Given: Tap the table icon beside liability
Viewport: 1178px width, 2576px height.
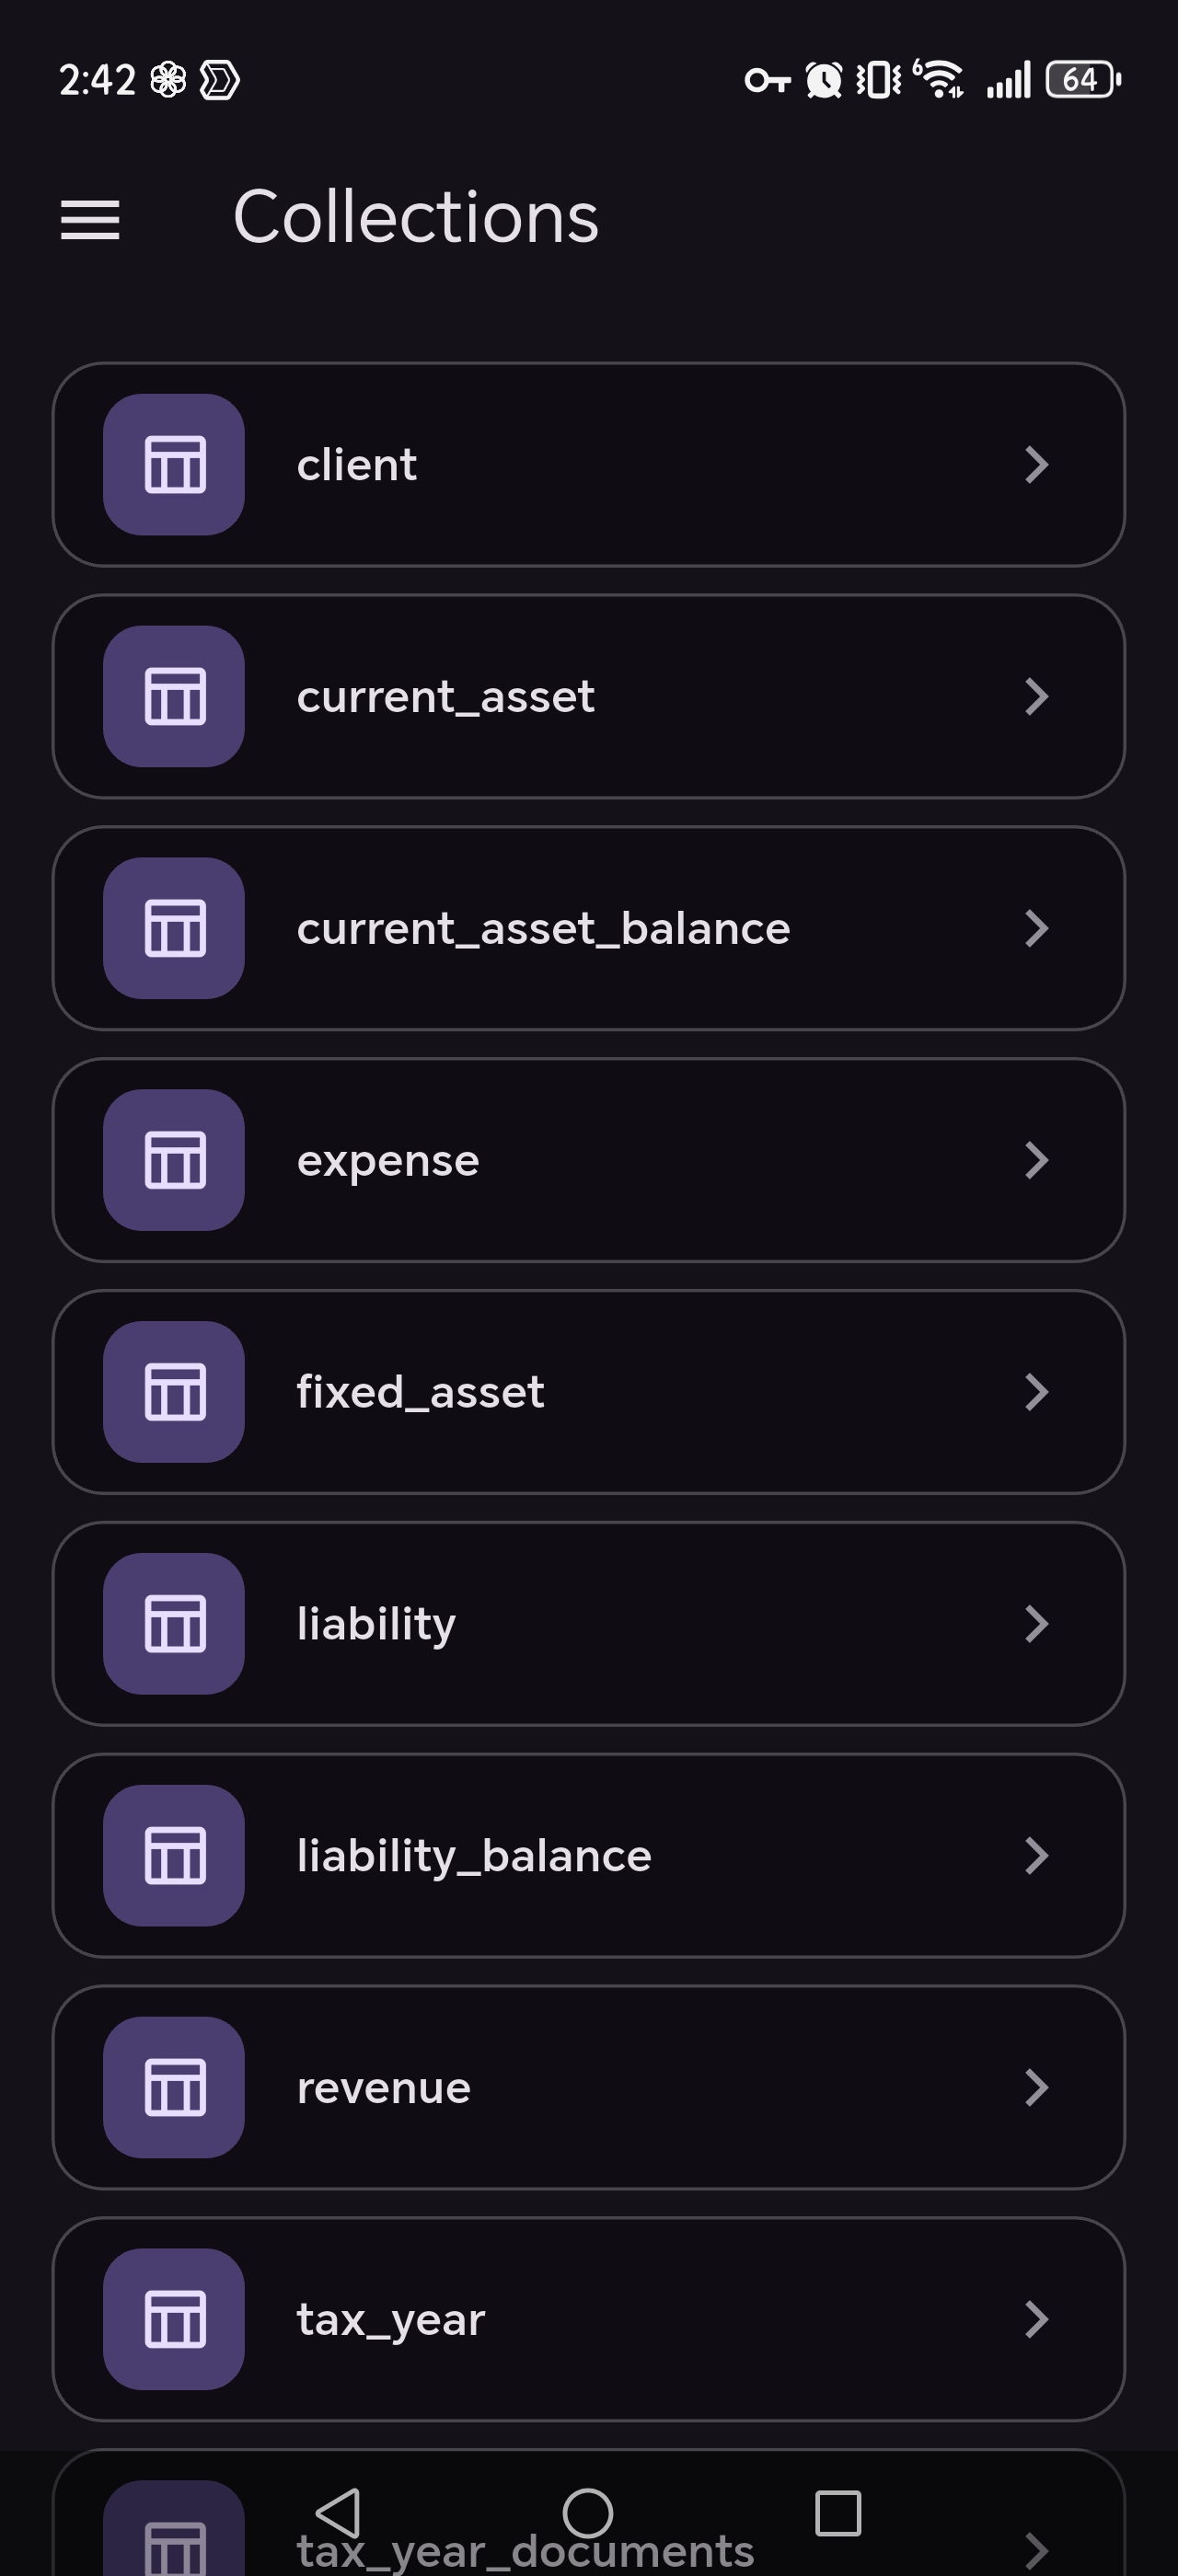Looking at the screenshot, I should point(174,1624).
